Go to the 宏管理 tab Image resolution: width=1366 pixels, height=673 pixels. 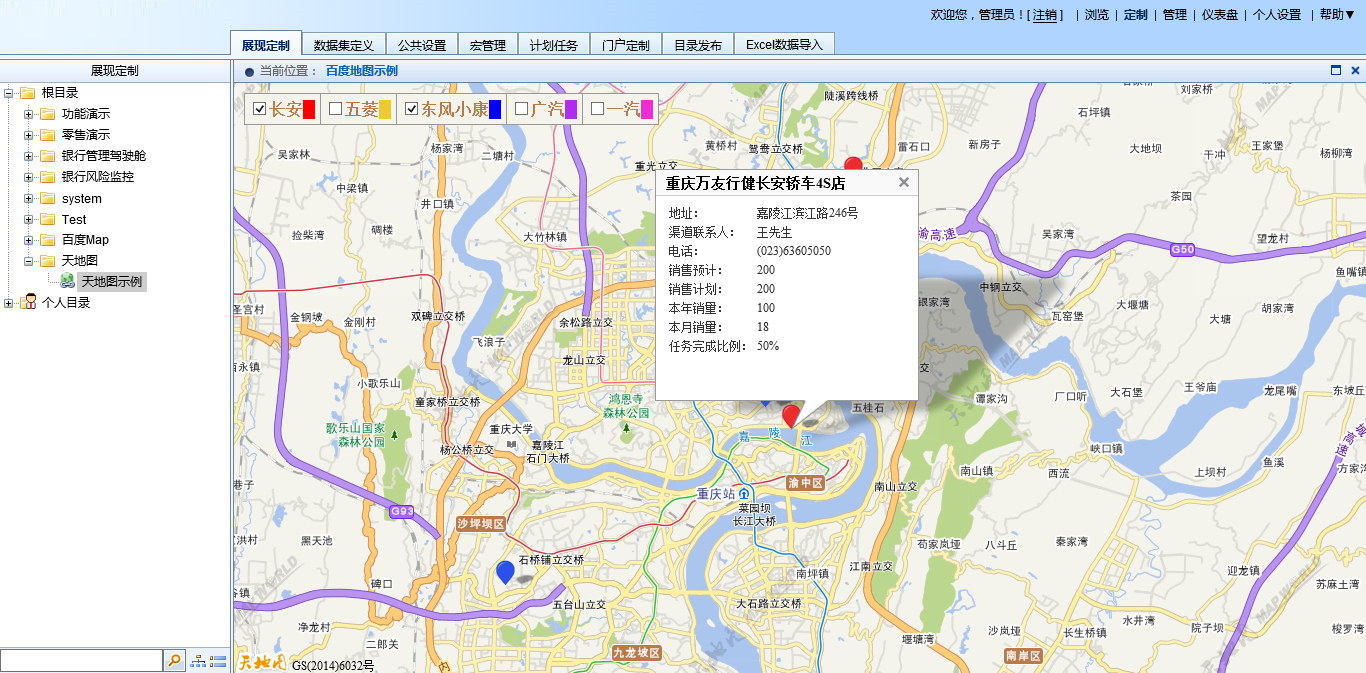click(488, 45)
